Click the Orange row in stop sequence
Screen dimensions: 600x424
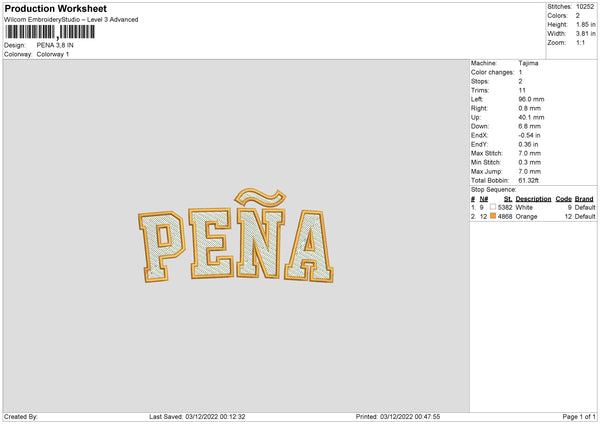(533, 216)
